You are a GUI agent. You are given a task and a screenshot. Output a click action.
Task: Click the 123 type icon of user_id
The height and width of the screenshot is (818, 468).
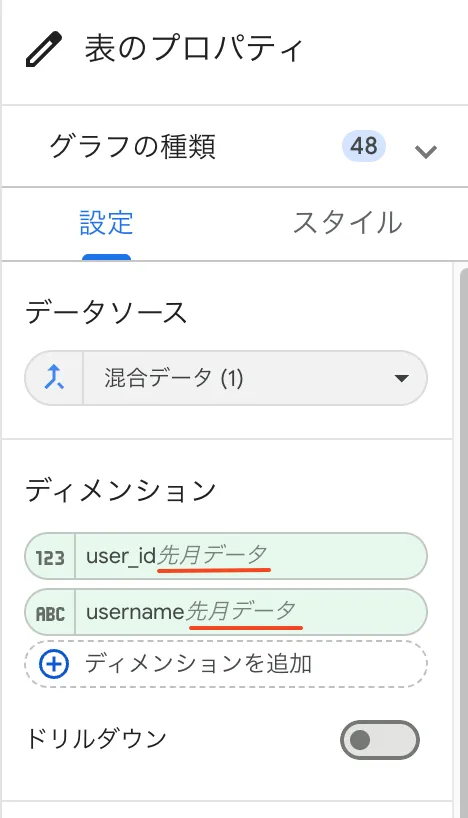pyautogui.click(x=50, y=557)
